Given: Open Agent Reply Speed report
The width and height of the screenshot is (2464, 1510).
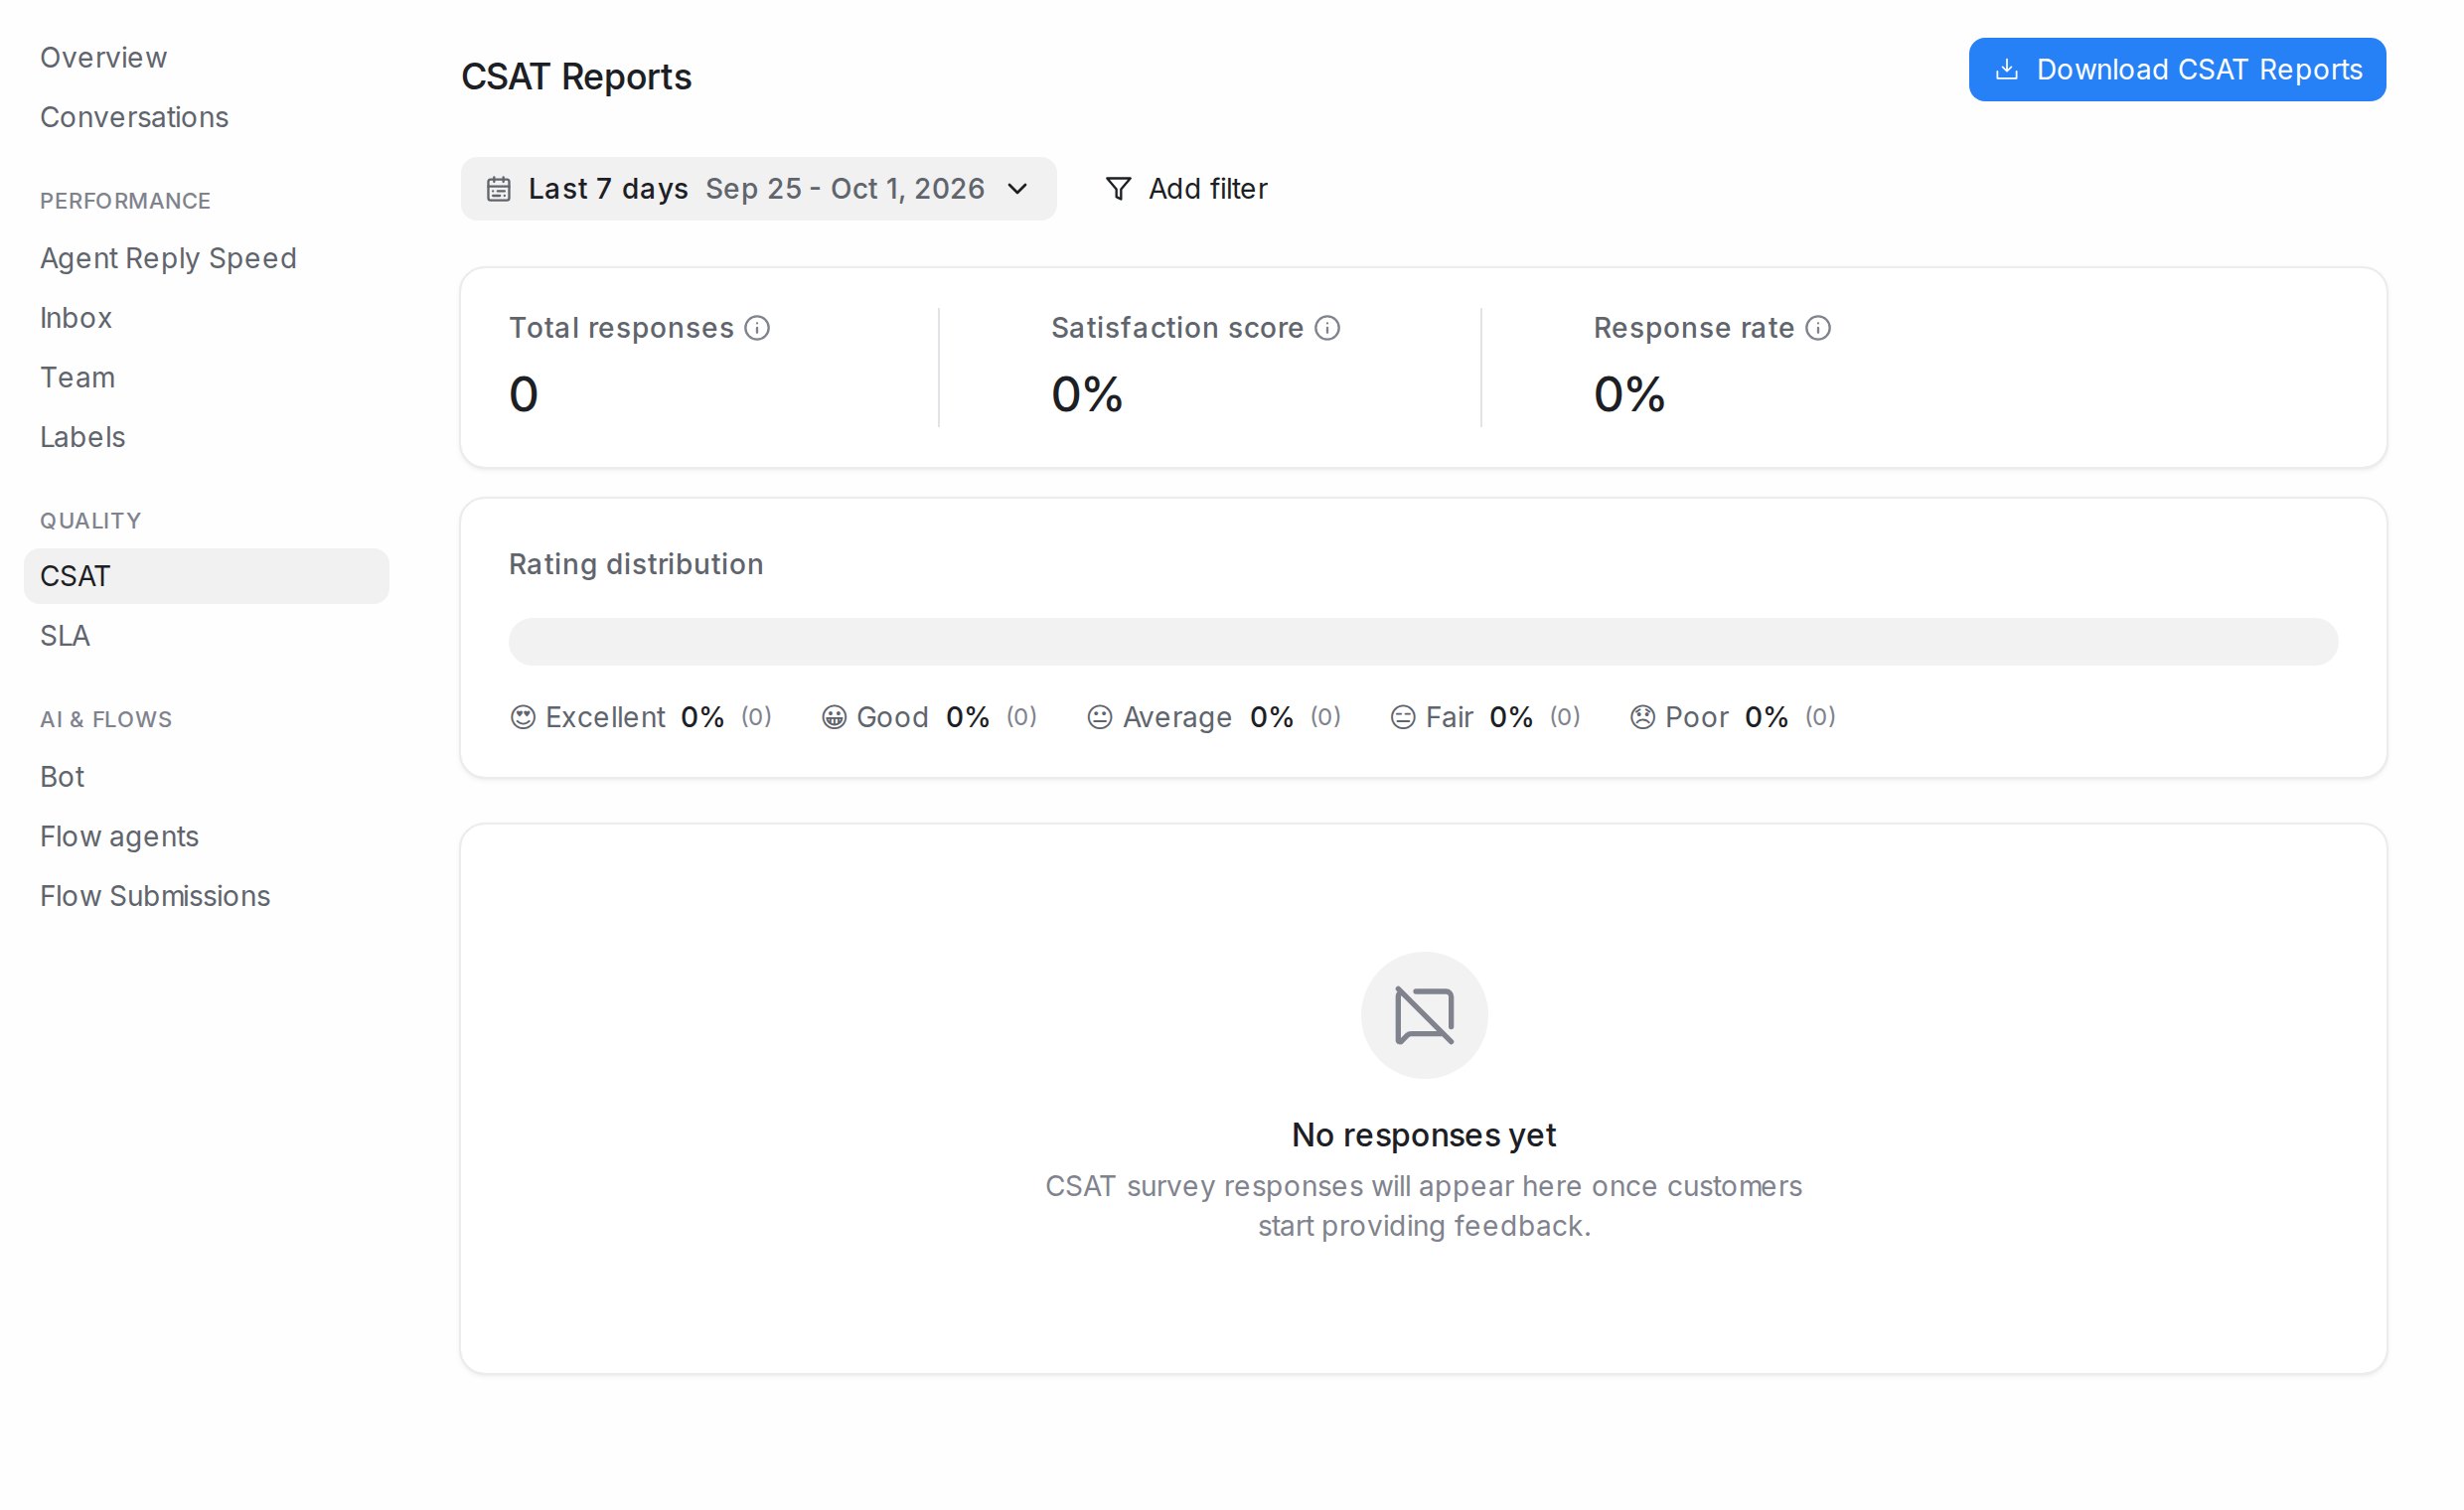Looking at the screenshot, I should tap(168, 258).
